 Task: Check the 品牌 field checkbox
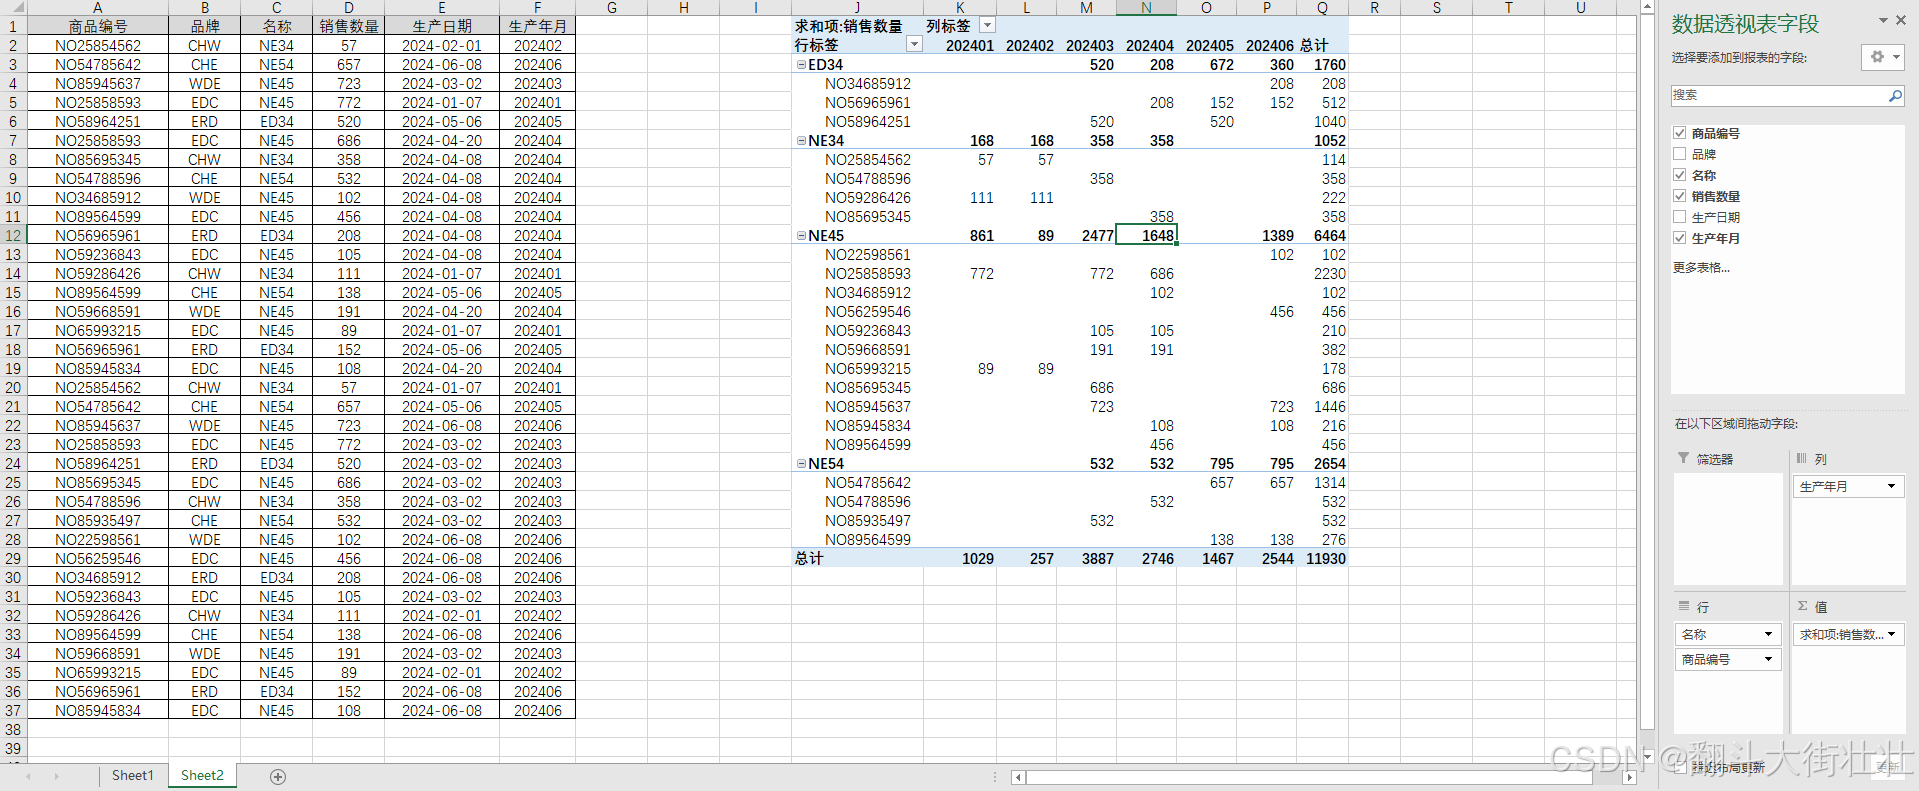point(1680,154)
